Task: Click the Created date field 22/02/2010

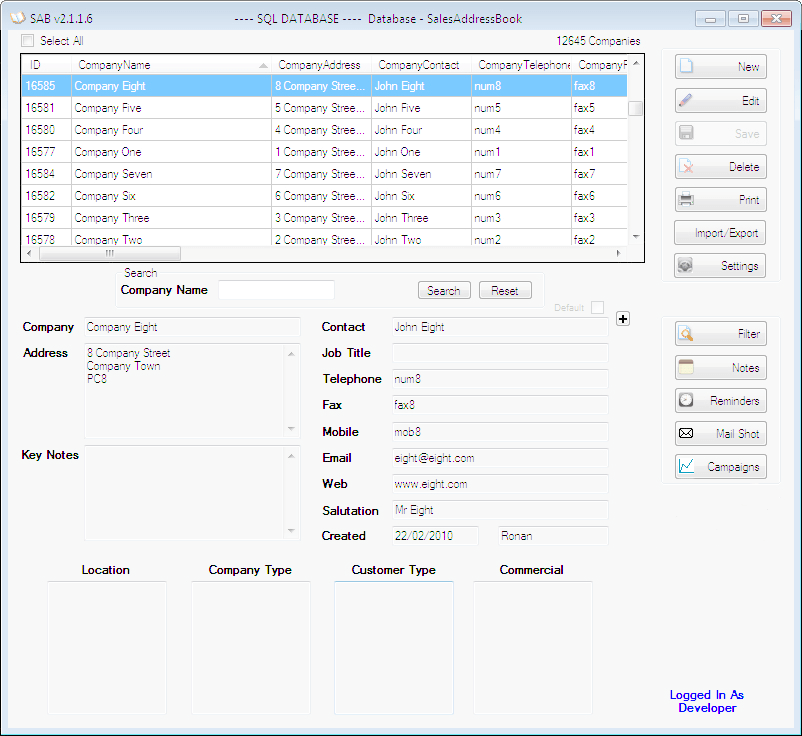Action: (x=435, y=536)
